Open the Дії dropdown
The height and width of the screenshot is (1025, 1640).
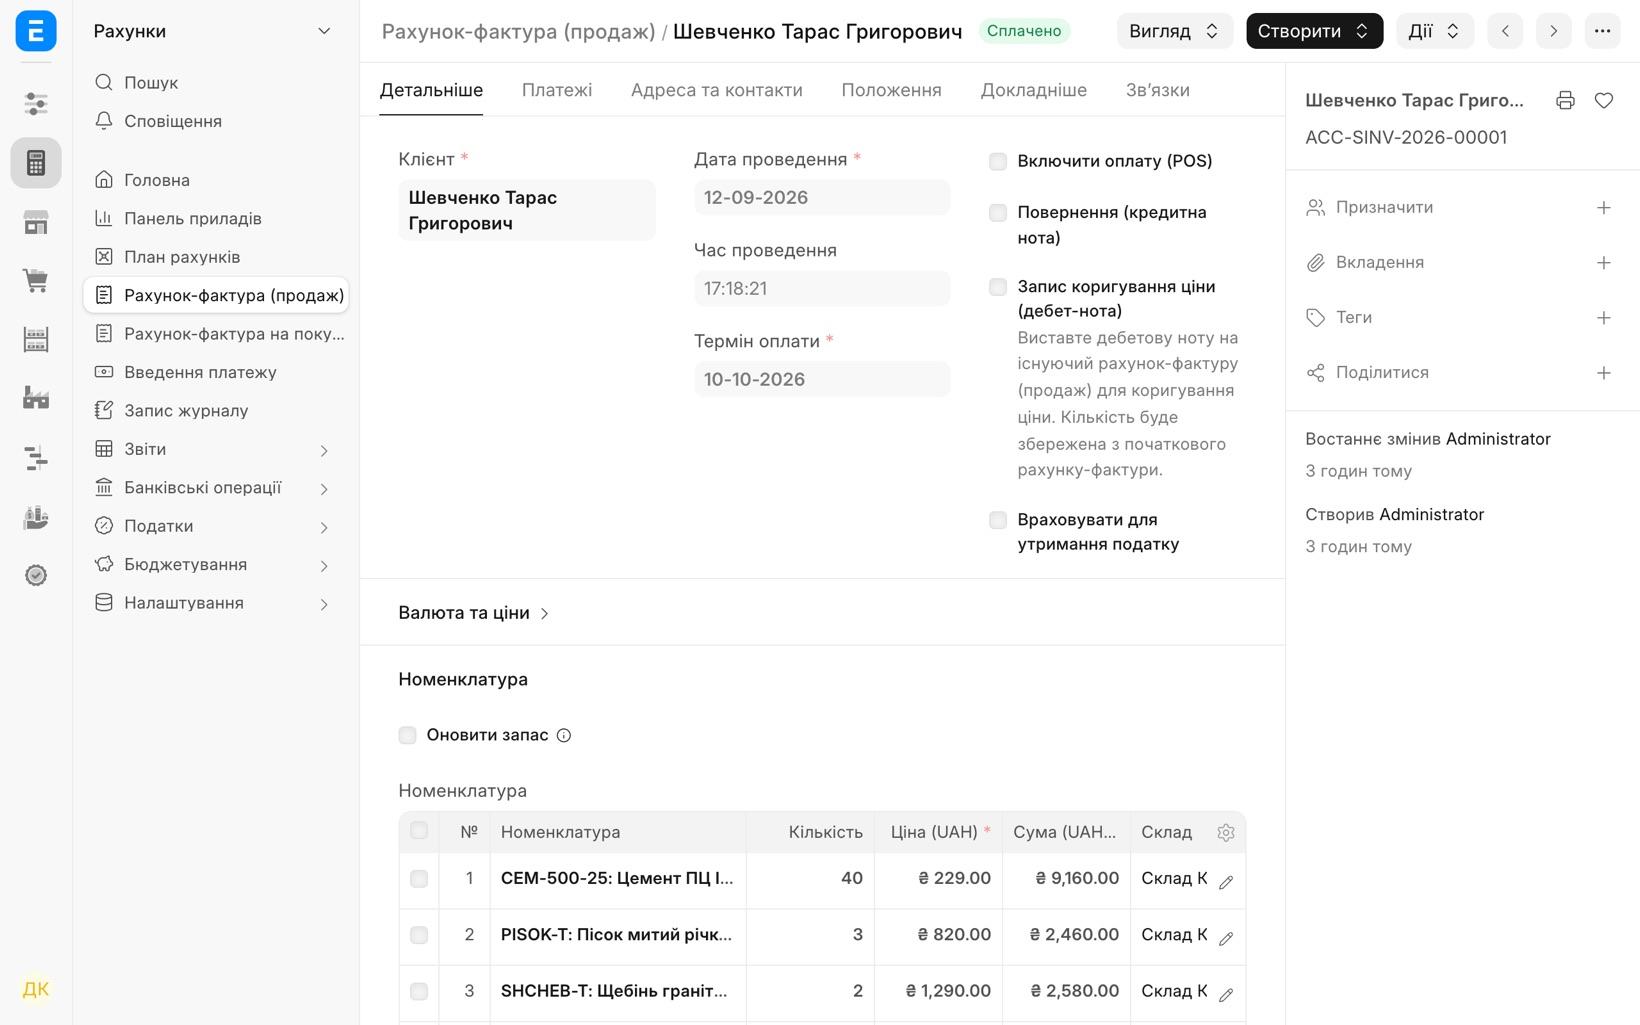click(1435, 31)
